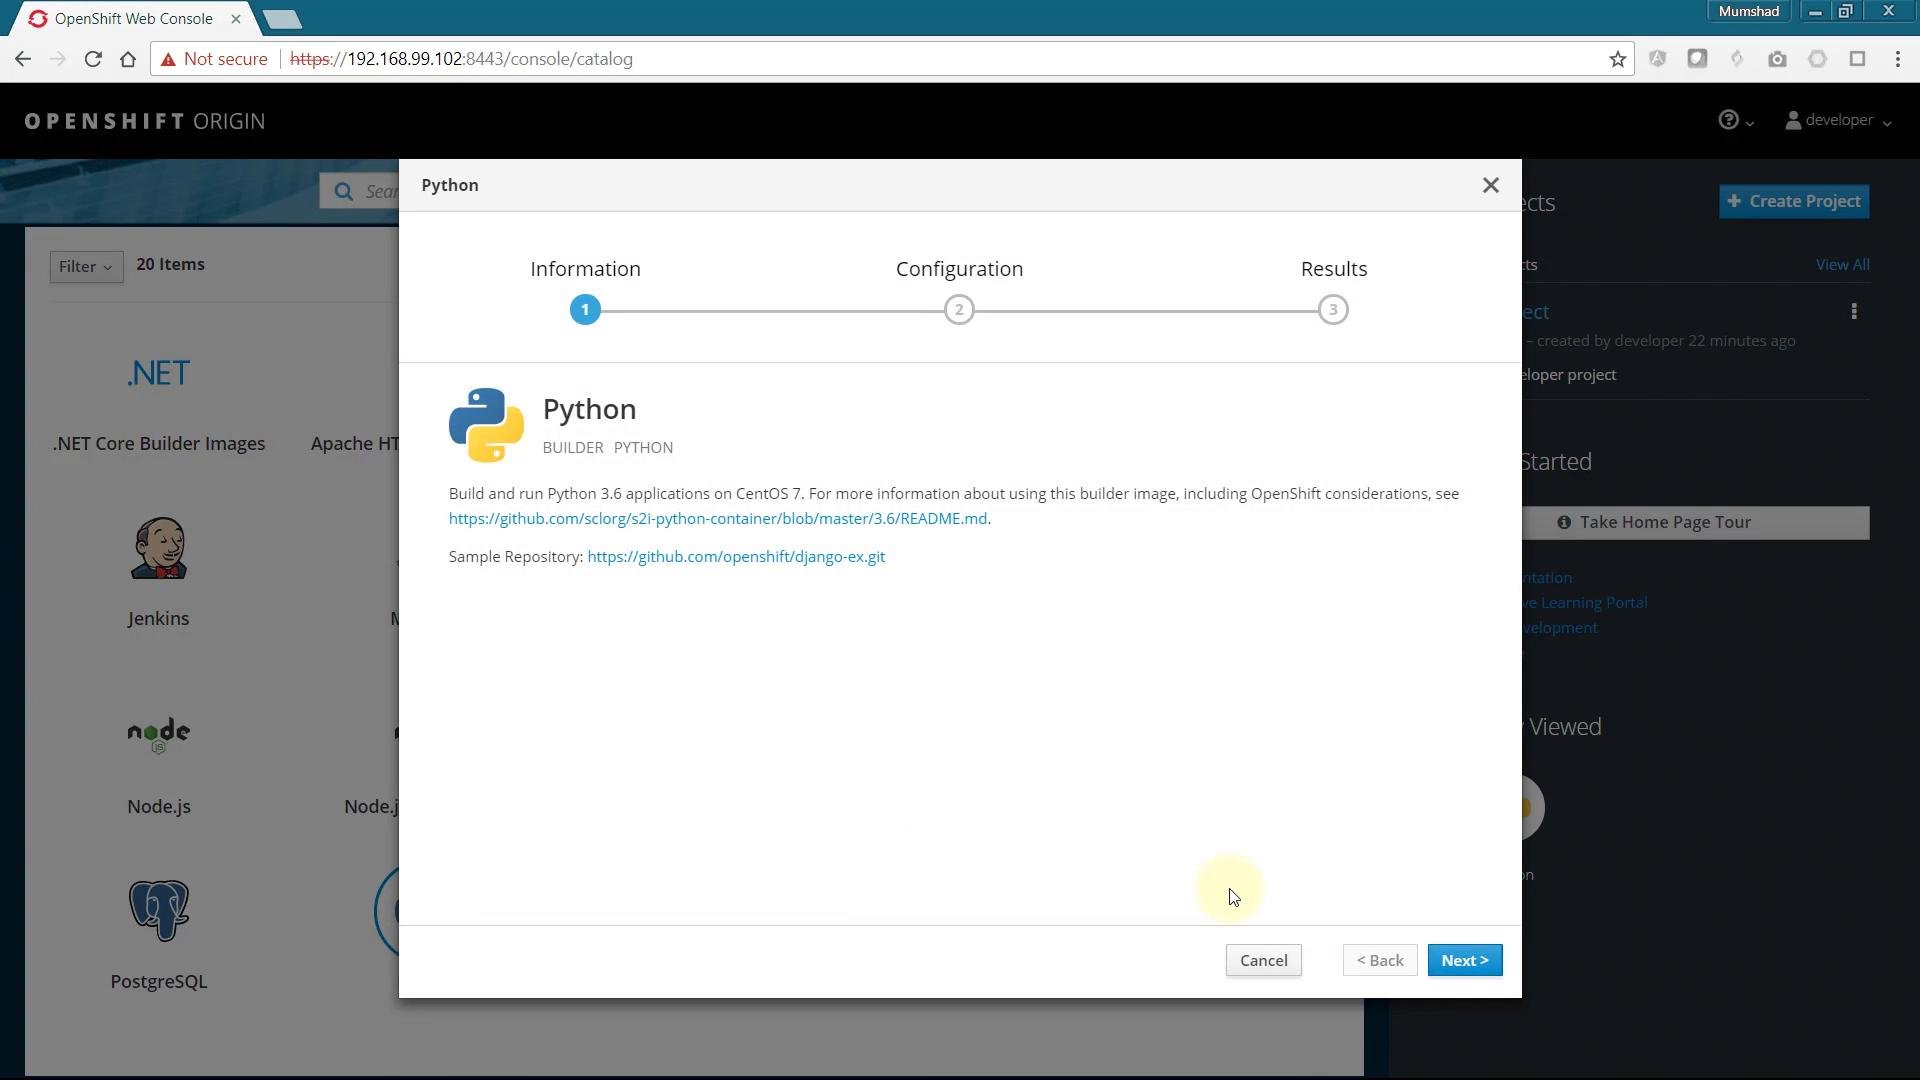Select the Jenkins catalog icon
This screenshot has height=1080, width=1920.
(158, 548)
